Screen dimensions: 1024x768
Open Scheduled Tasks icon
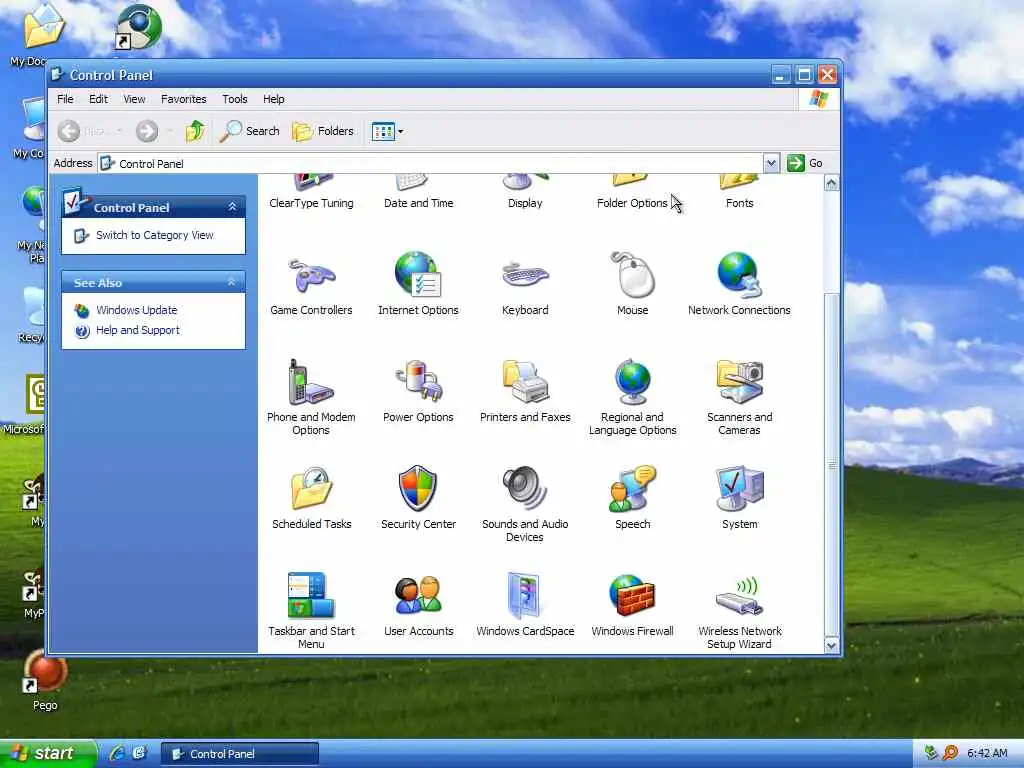[312, 488]
